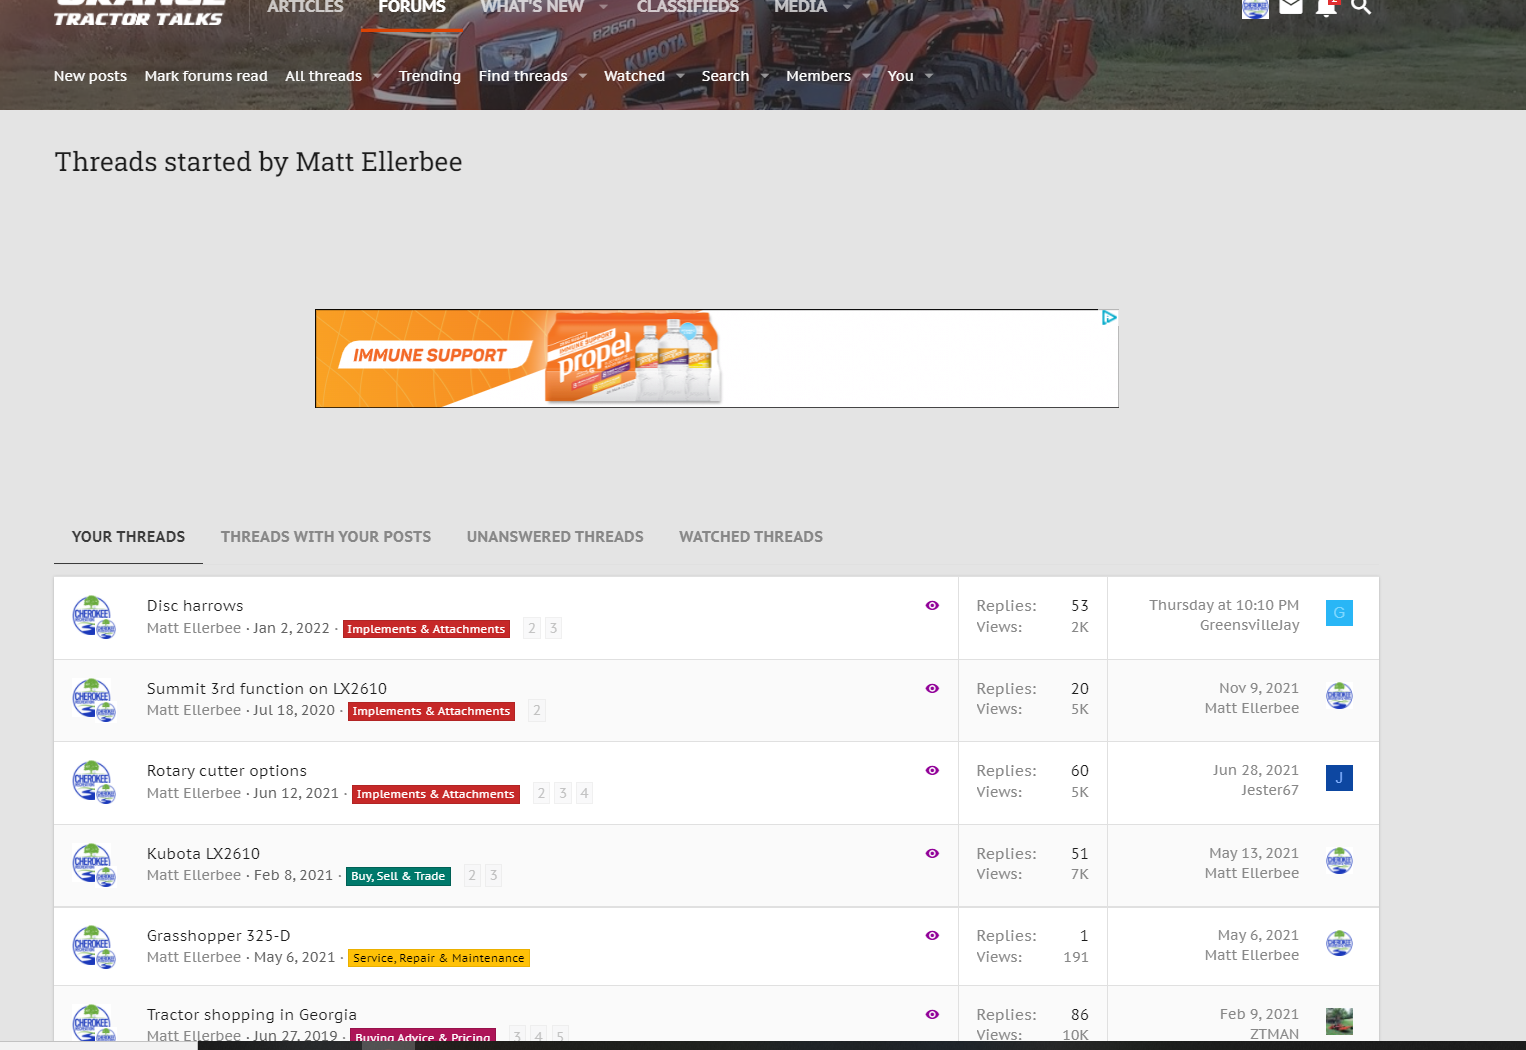
Task: Switch to Unanswered Threads tab
Action: coord(555,537)
